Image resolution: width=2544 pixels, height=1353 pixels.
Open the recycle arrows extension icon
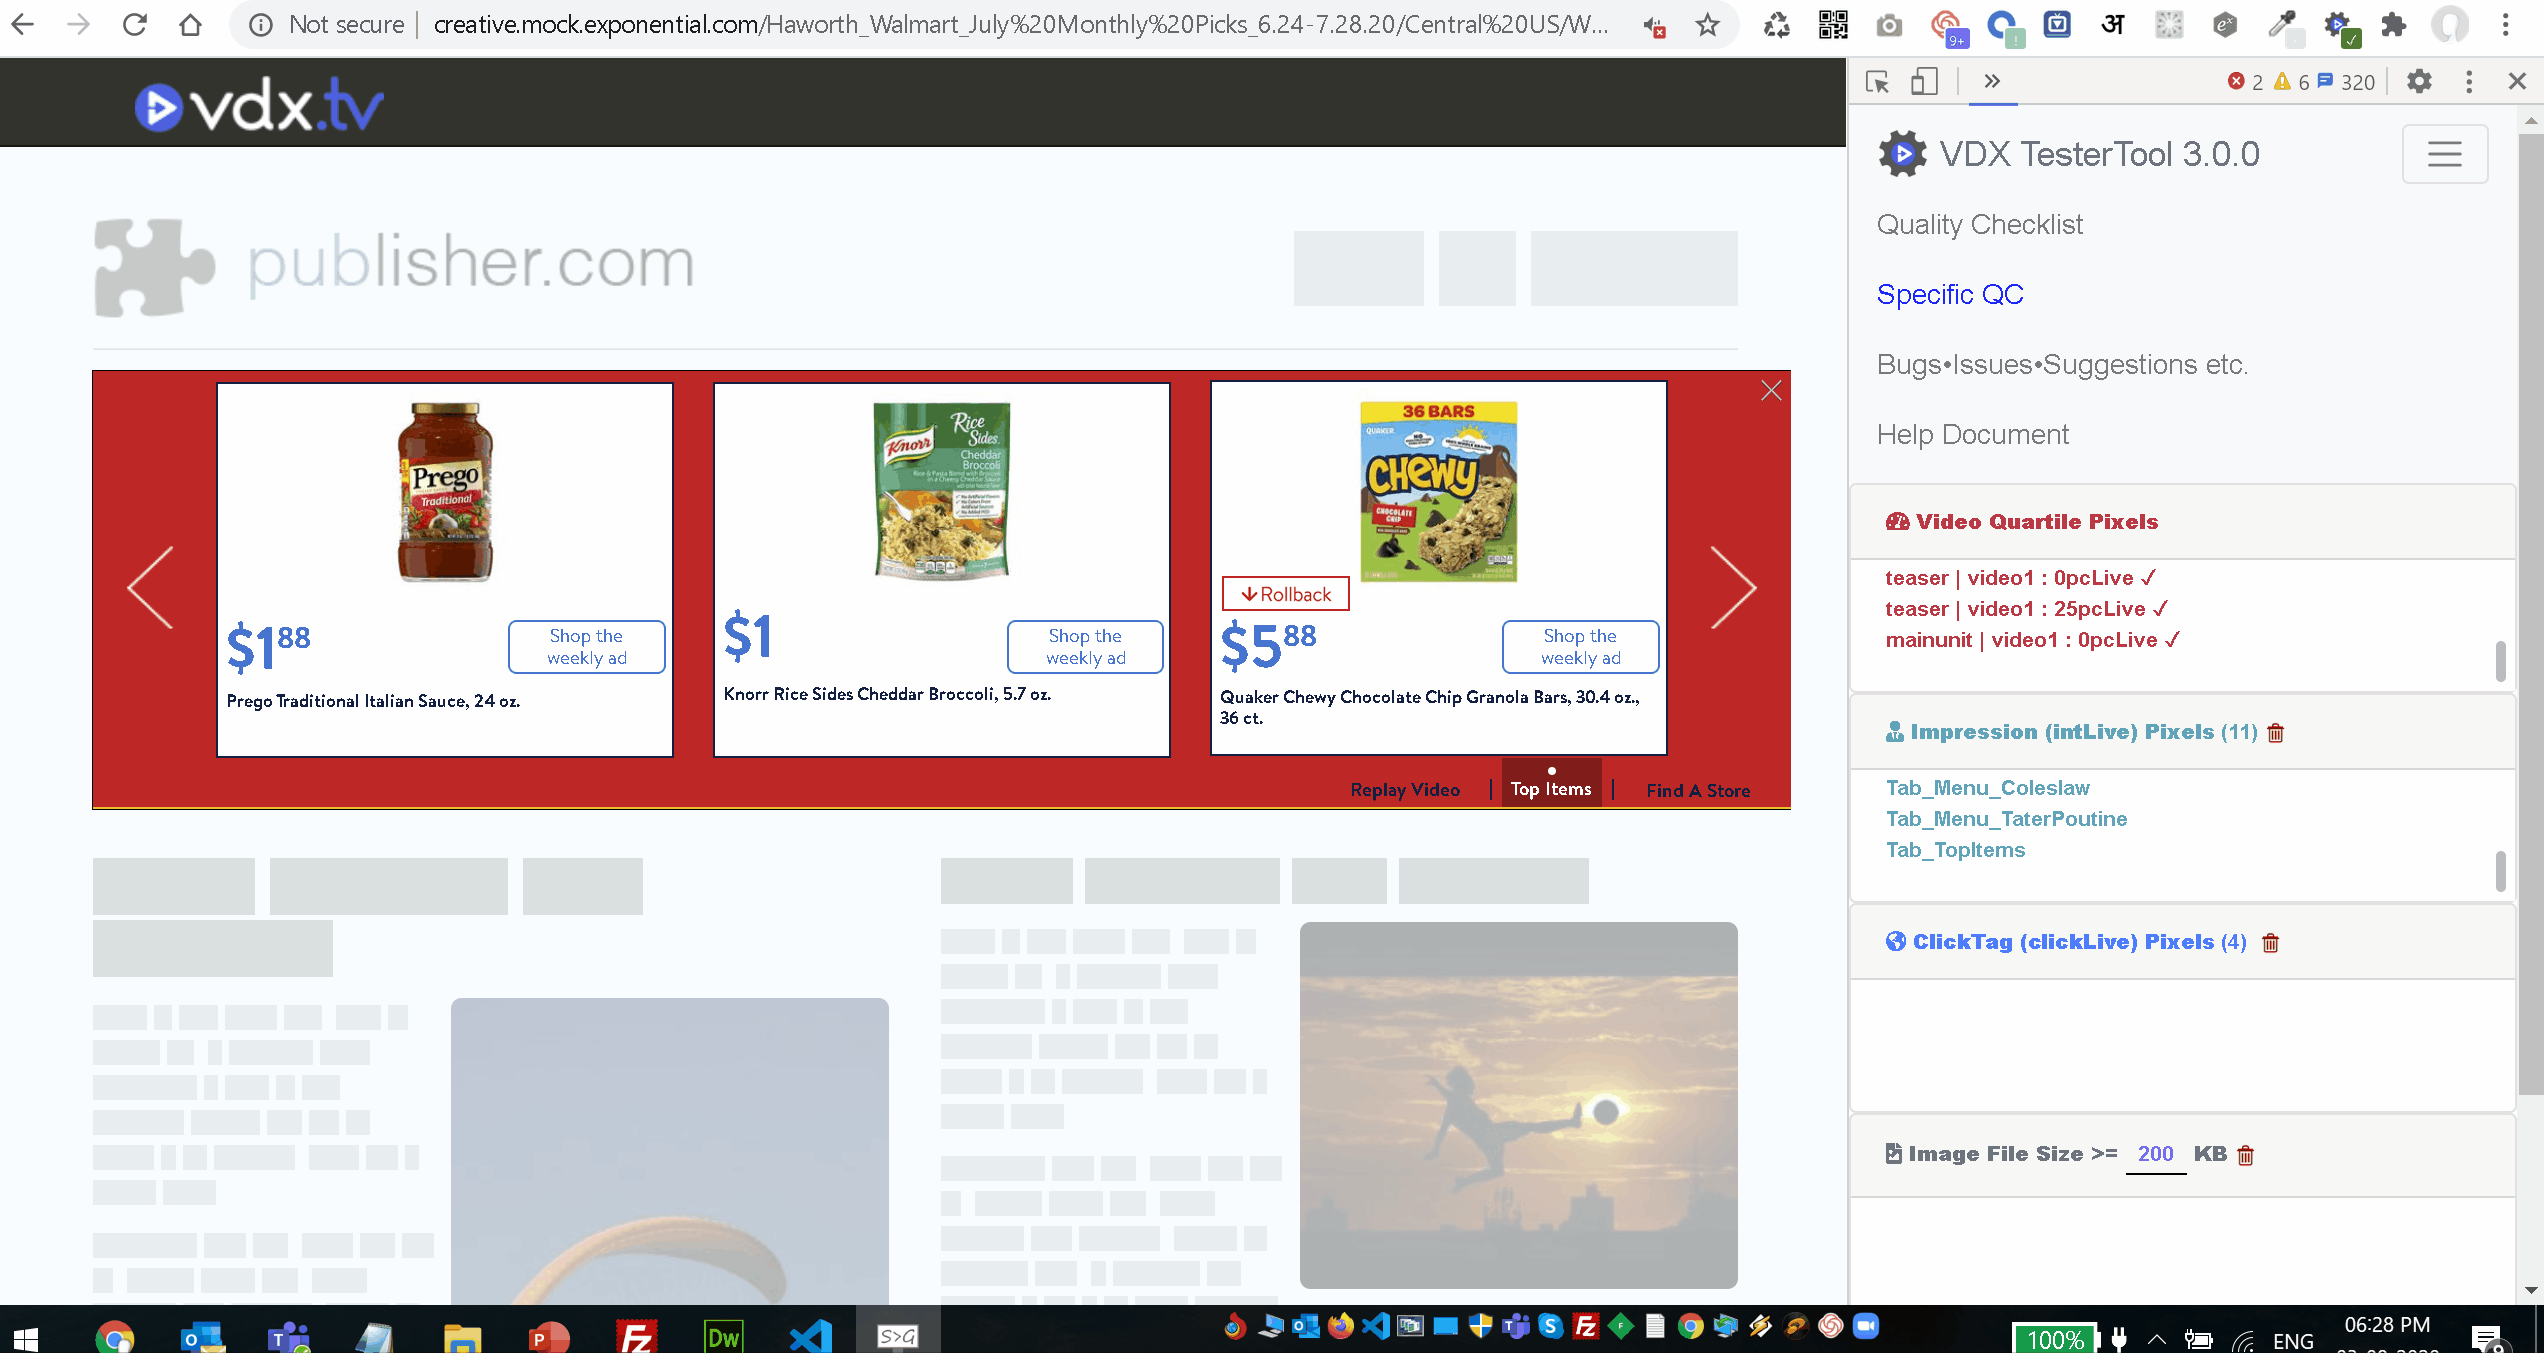pos(1776,25)
